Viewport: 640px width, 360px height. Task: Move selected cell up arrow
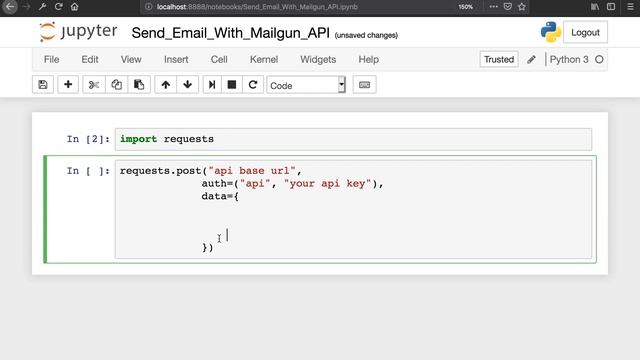(165, 85)
